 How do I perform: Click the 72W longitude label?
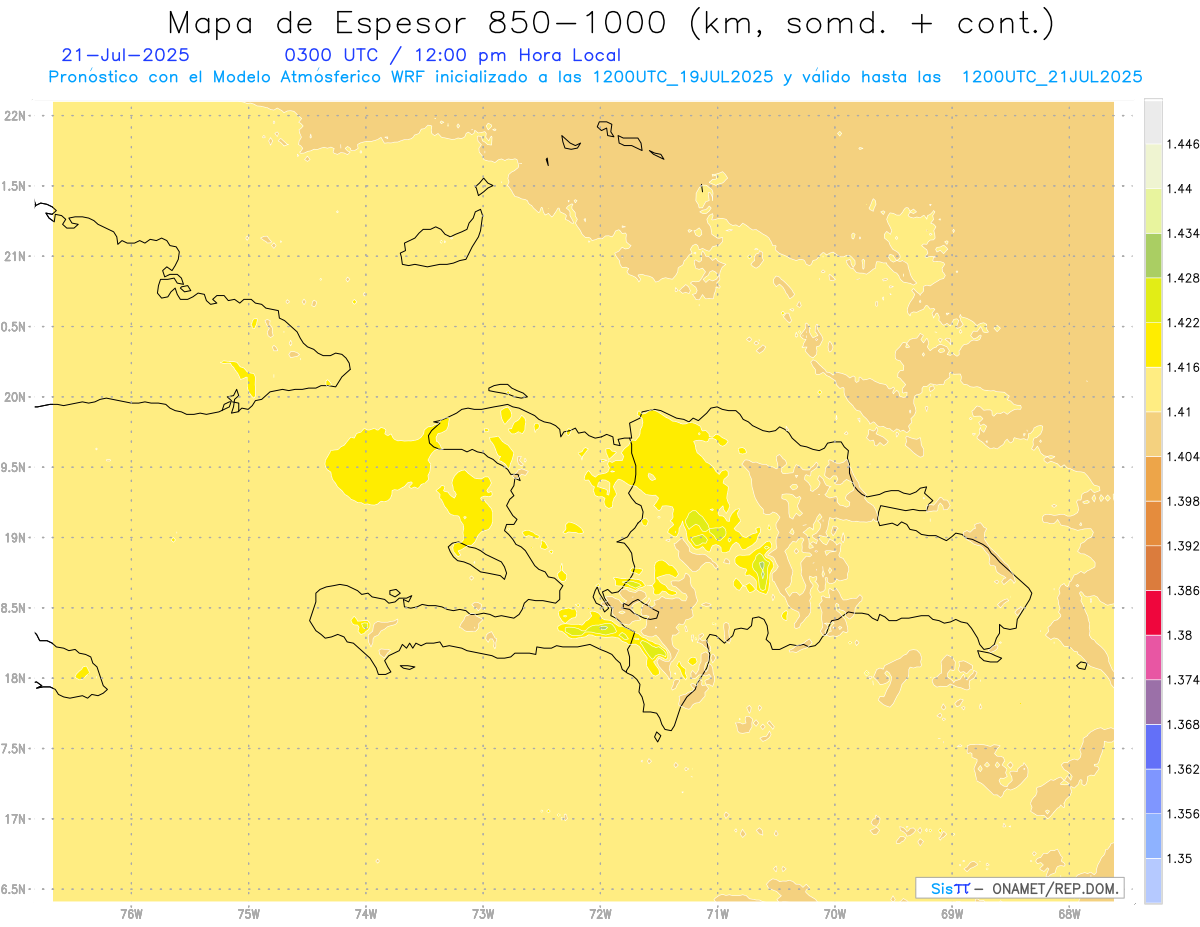coord(600,912)
